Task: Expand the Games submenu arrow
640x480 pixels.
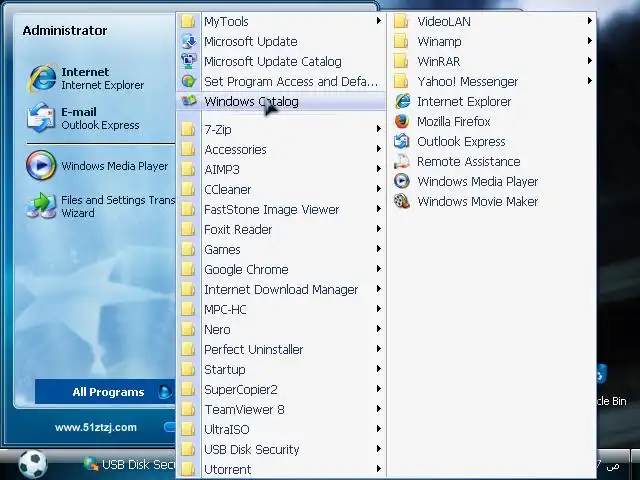Action: pyautogui.click(x=379, y=249)
